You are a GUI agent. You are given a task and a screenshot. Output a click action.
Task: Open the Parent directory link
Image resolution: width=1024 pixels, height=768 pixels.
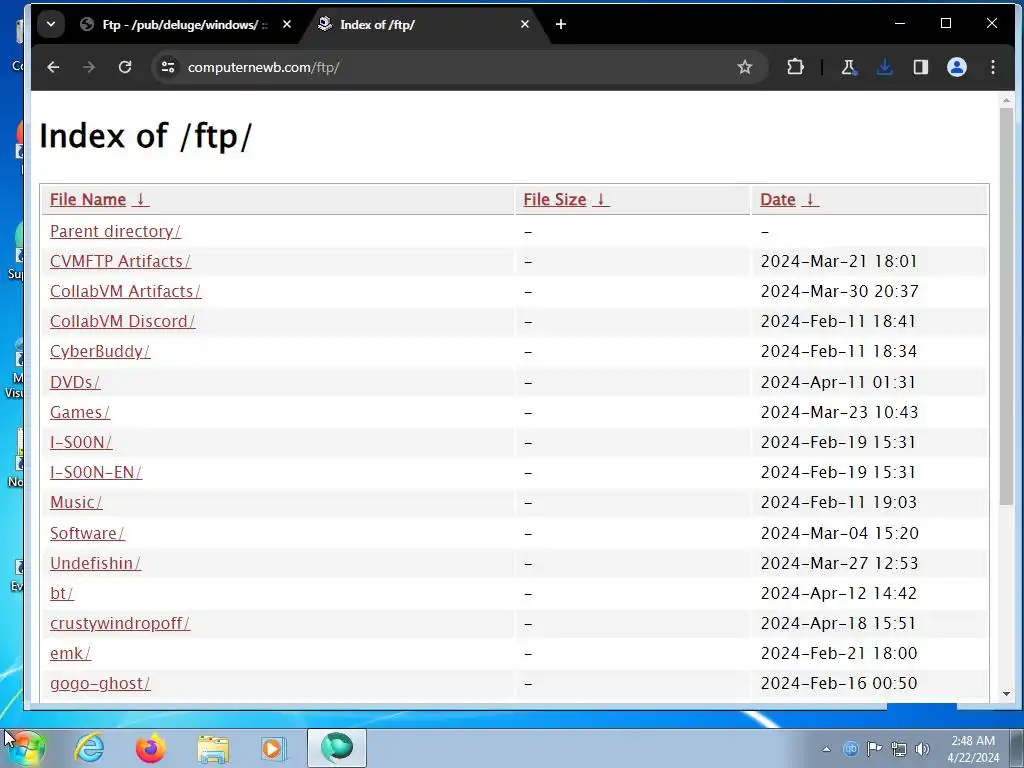(x=115, y=231)
